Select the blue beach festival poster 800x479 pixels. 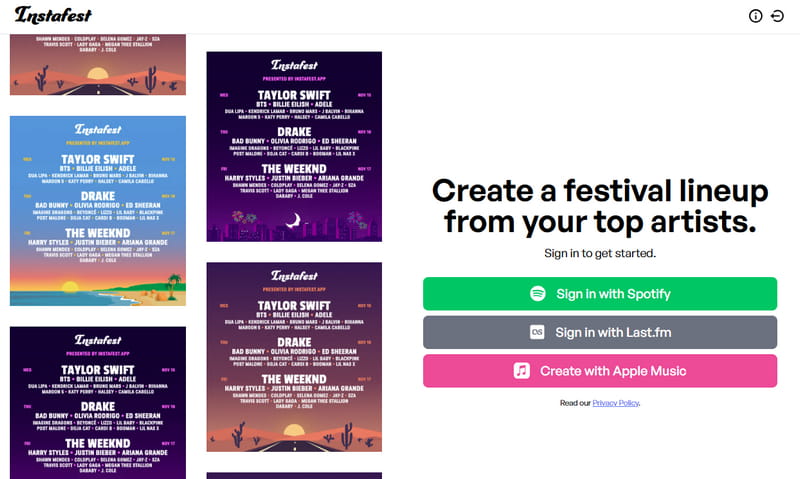pos(98,210)
